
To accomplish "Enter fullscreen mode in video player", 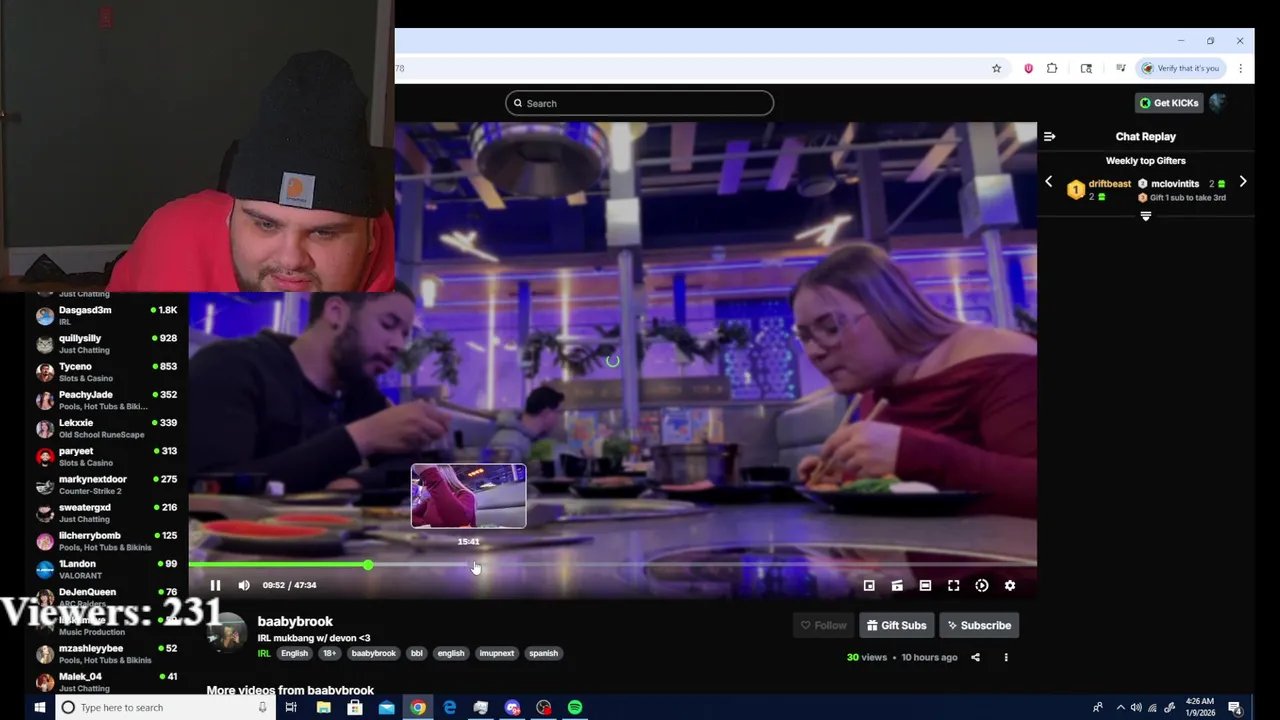I will 954,585.
